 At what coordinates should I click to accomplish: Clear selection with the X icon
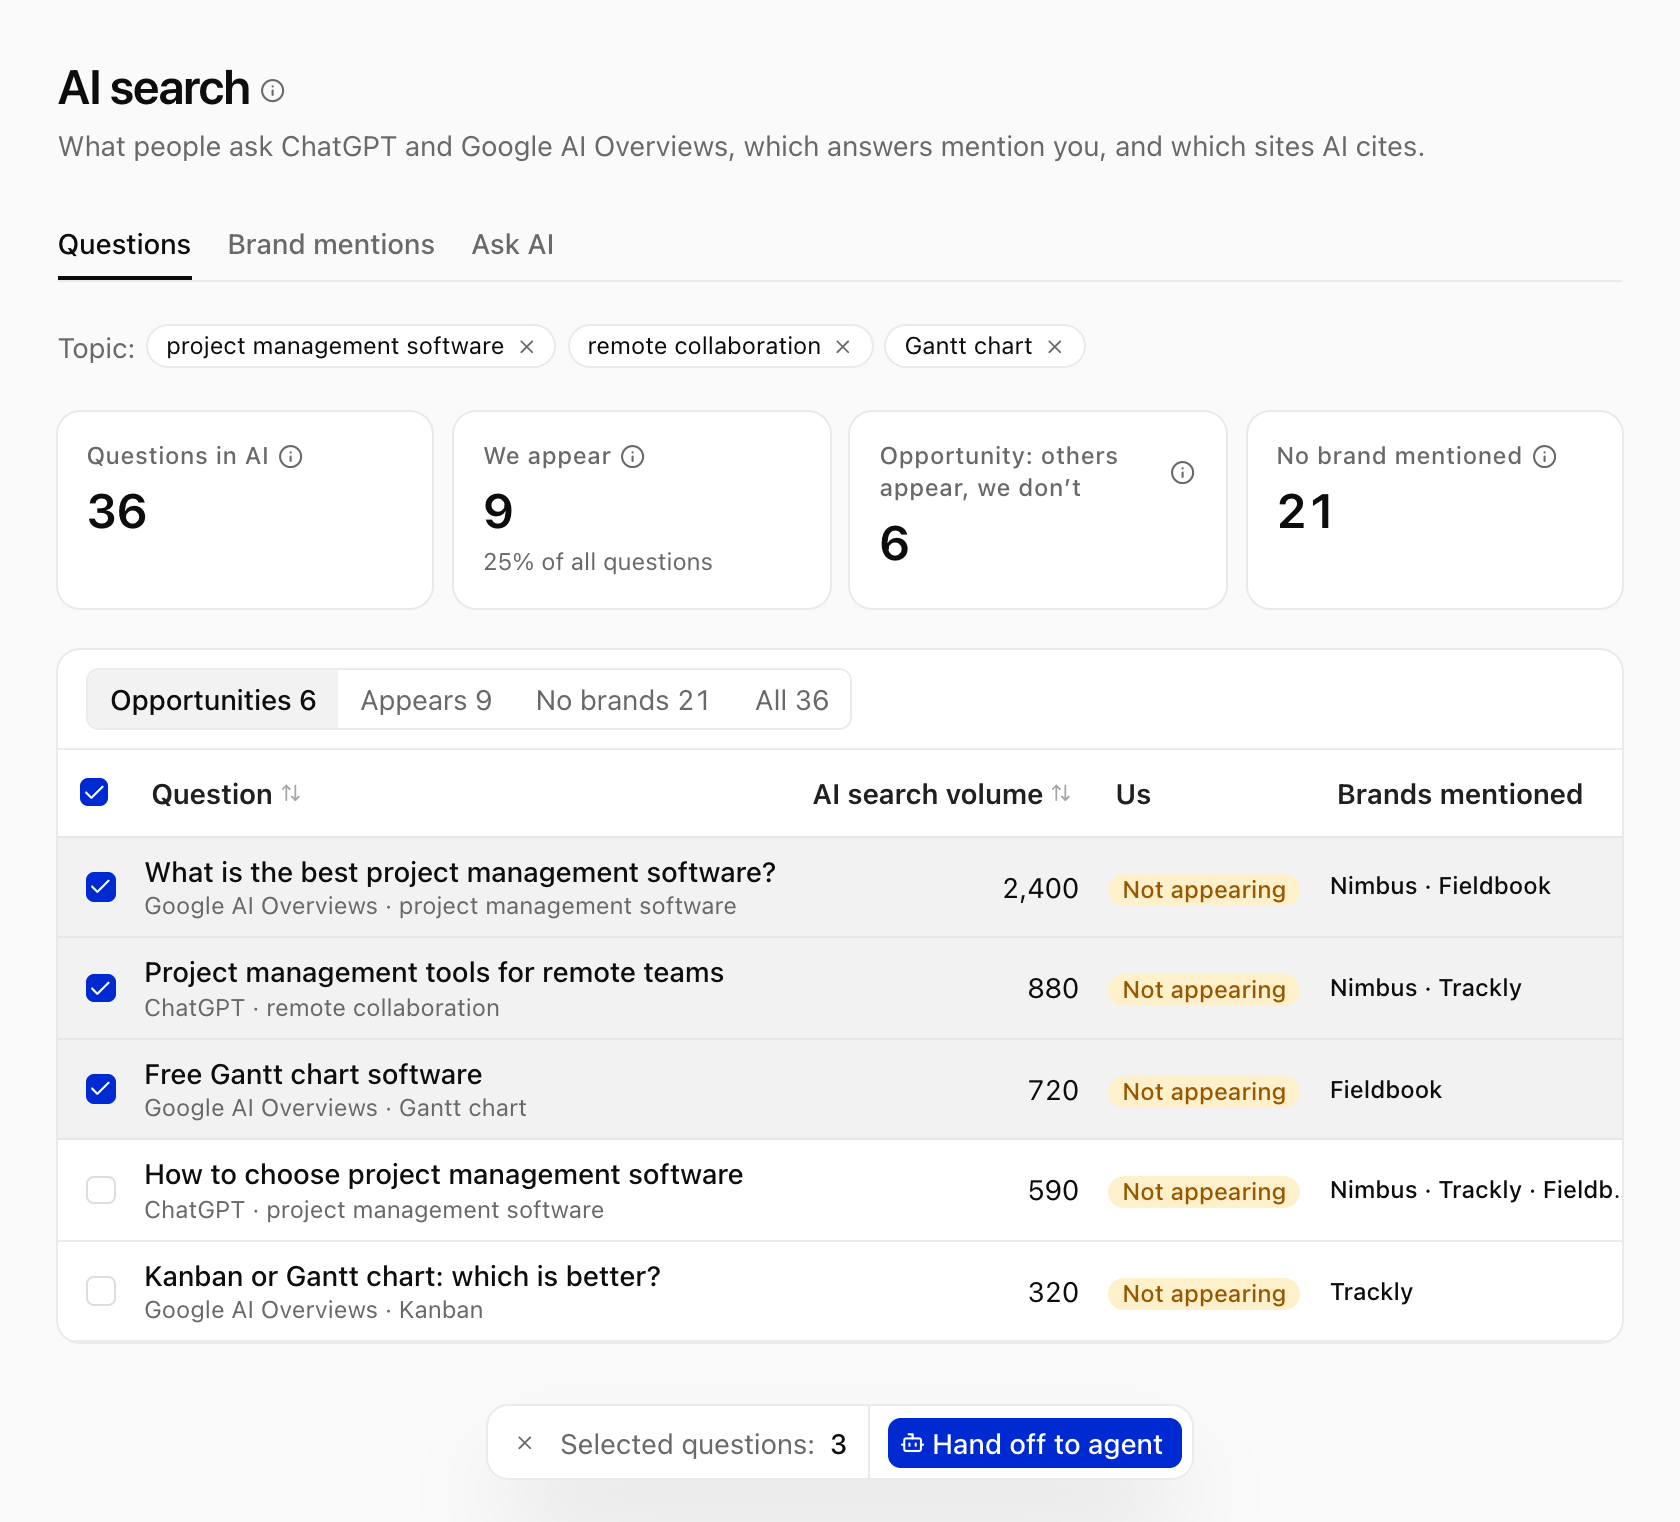coord(525,1443)
